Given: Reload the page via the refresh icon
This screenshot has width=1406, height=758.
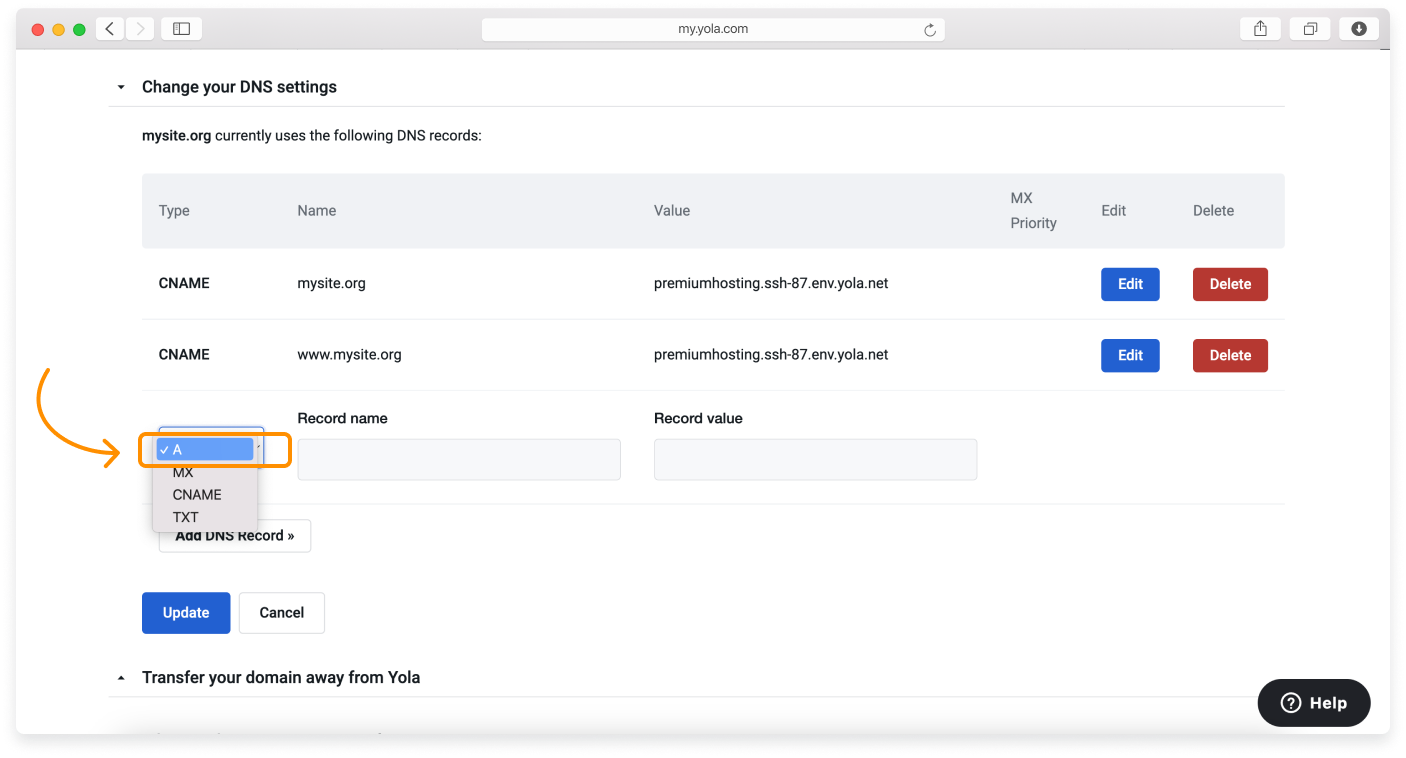Looking at the screenshot, I should (931, 29).
